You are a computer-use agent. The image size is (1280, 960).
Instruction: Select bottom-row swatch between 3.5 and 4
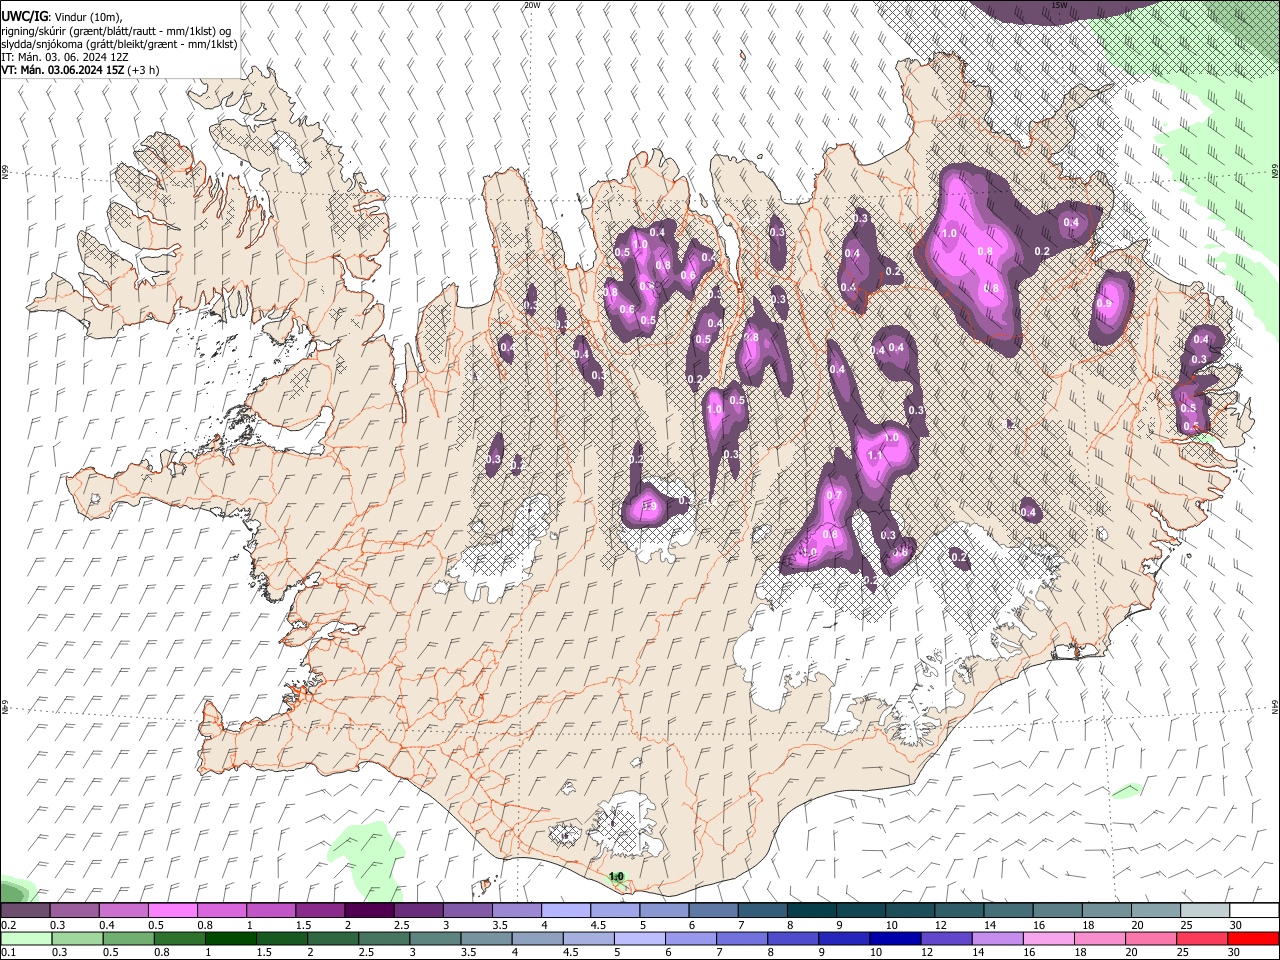click(487, 938)
